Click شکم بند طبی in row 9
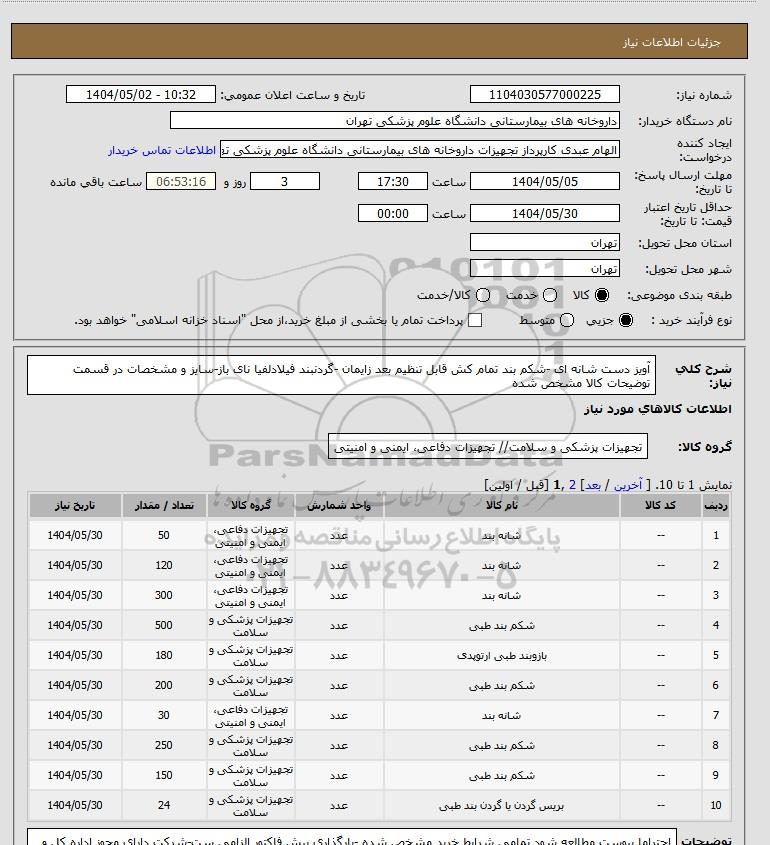 [502, 775]
